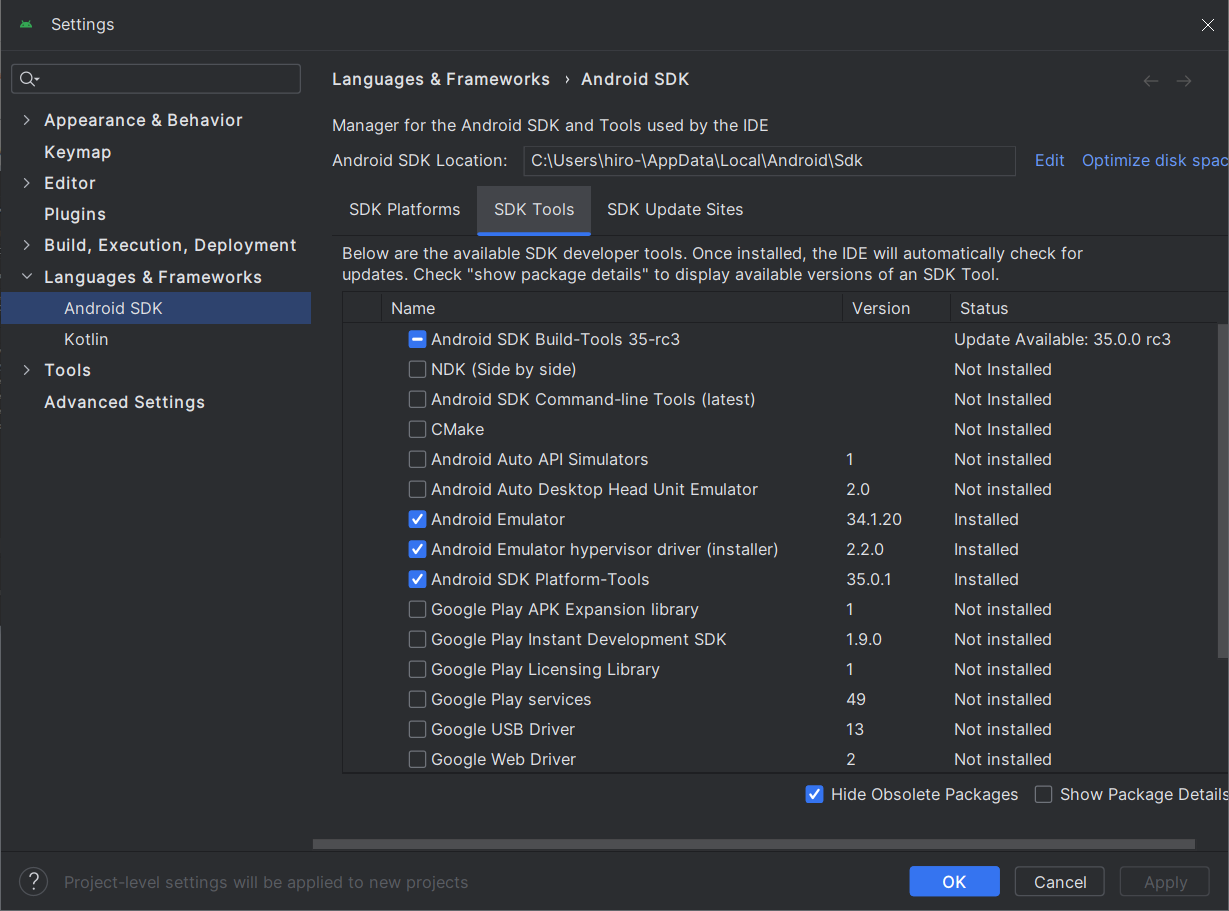Click the help question mark icon
1229x911 pixels.
(x=33, y=881)
